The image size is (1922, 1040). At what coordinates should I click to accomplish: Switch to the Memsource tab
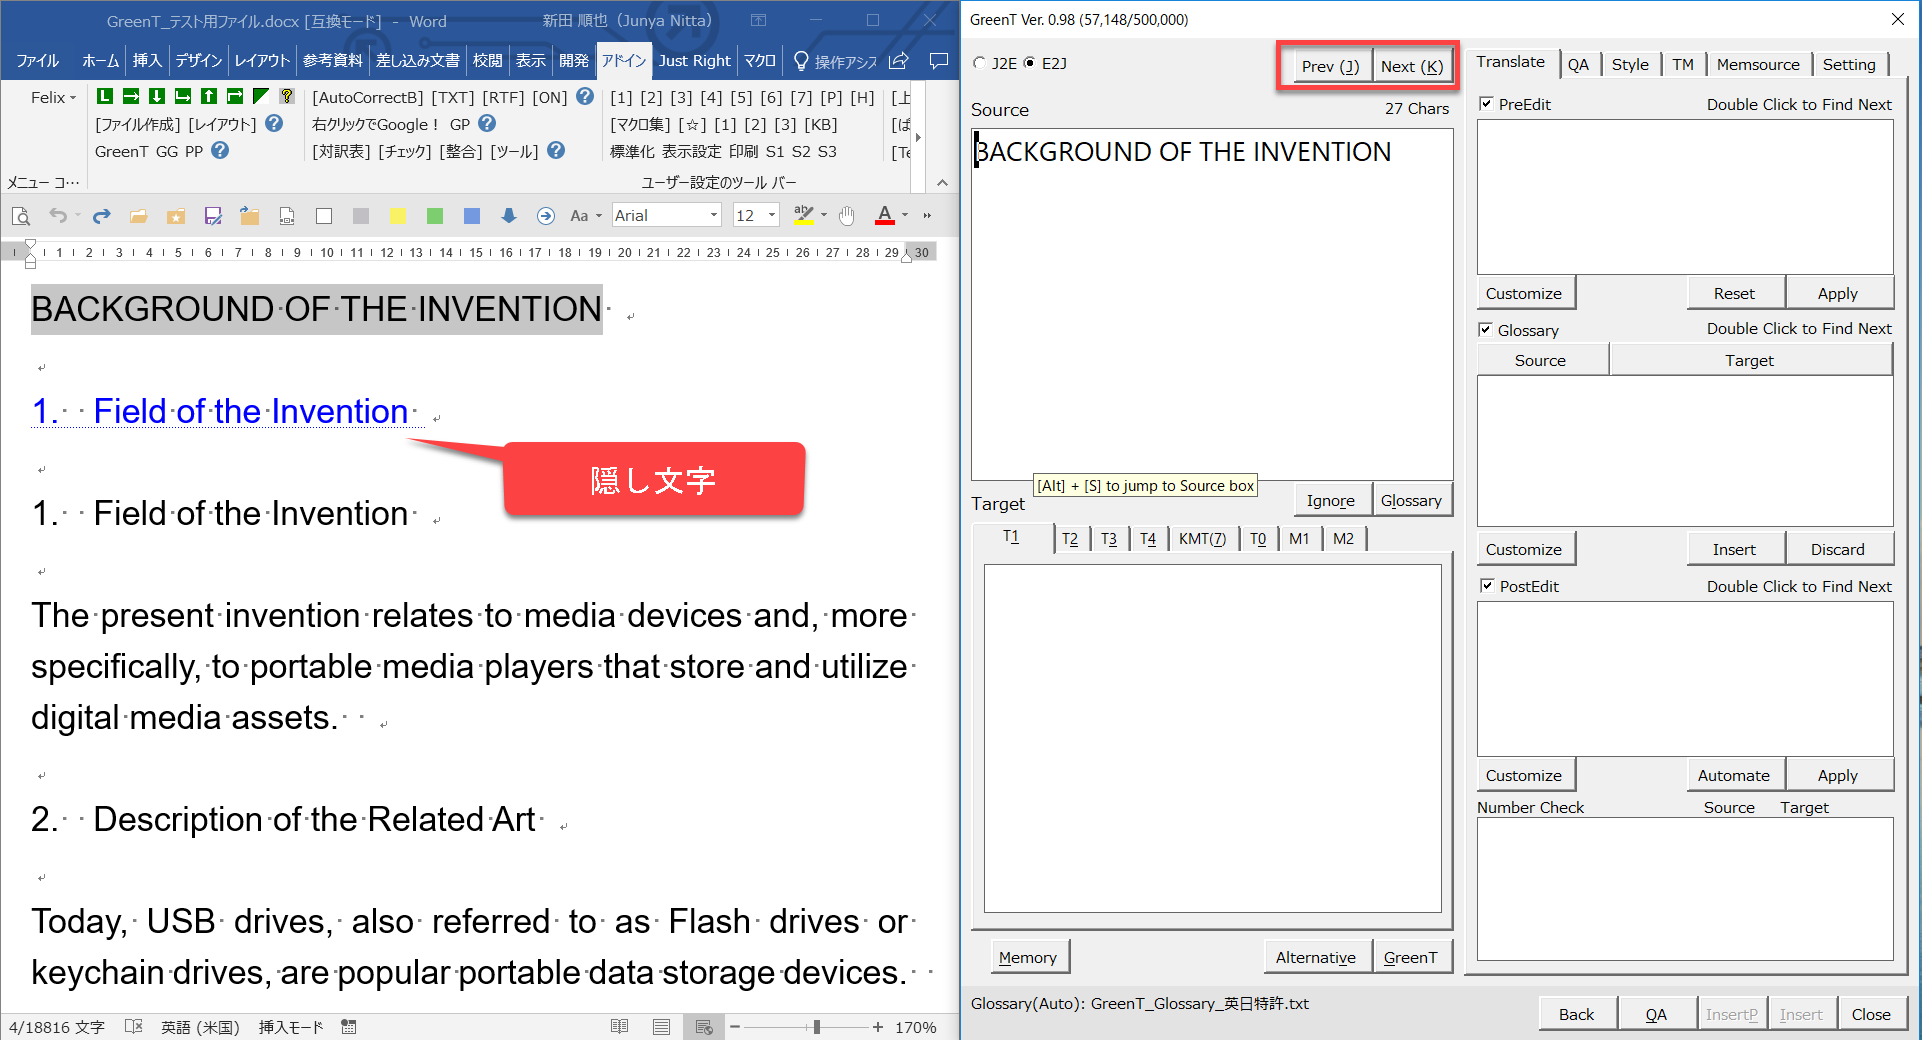[1757, 65]
